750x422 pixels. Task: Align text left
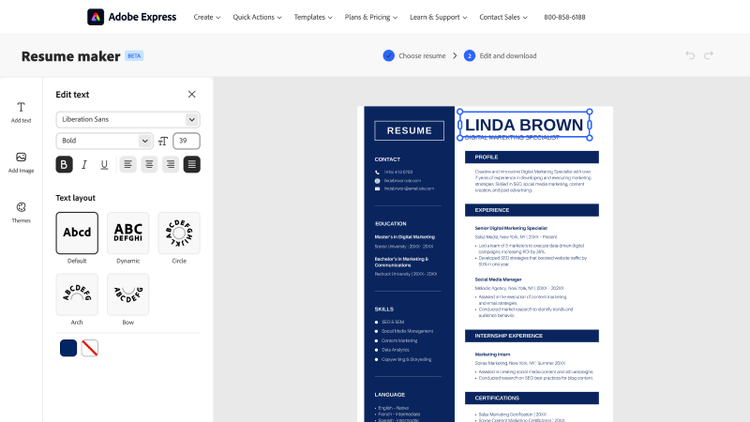coord(128,165)
